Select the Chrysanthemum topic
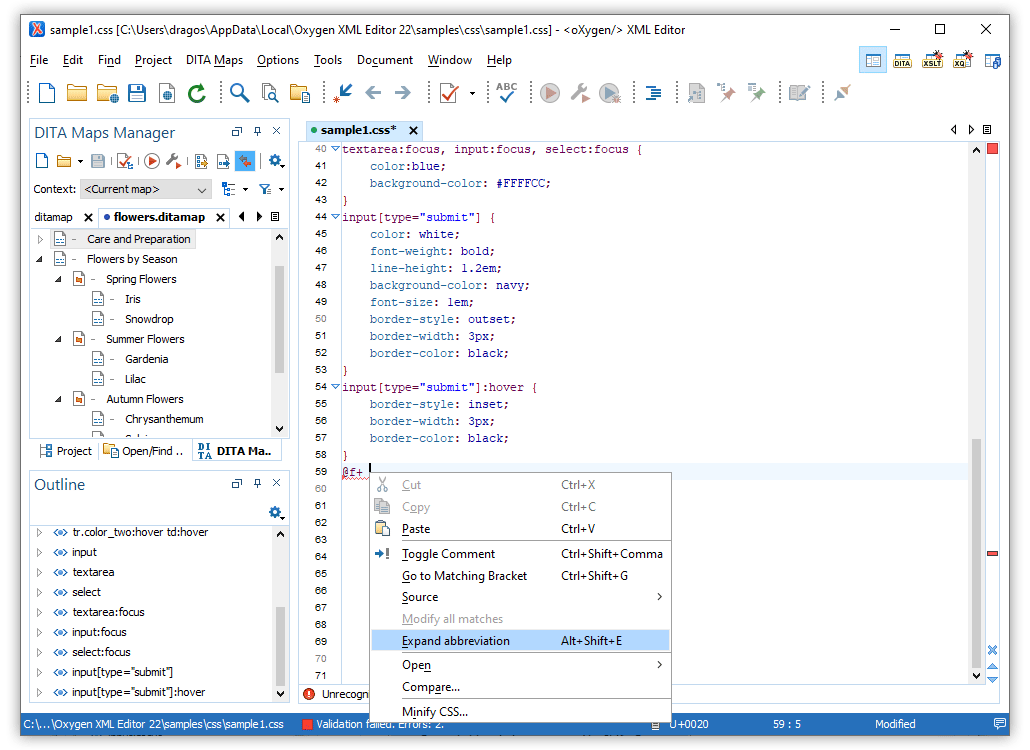Image resolution: width=1030 pixels, height=750 pixels. pos(164,419)
